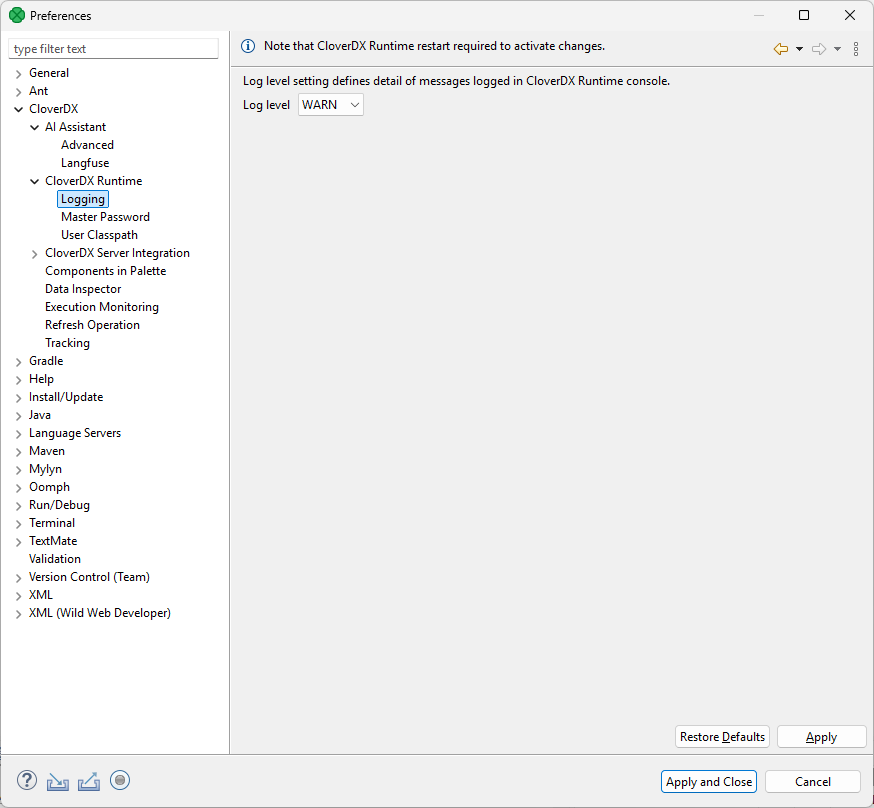Image resolution: width=874 pixels, height=808 pixels.
Task: Open the back history dropdown arrow
Action: [799, 49]
